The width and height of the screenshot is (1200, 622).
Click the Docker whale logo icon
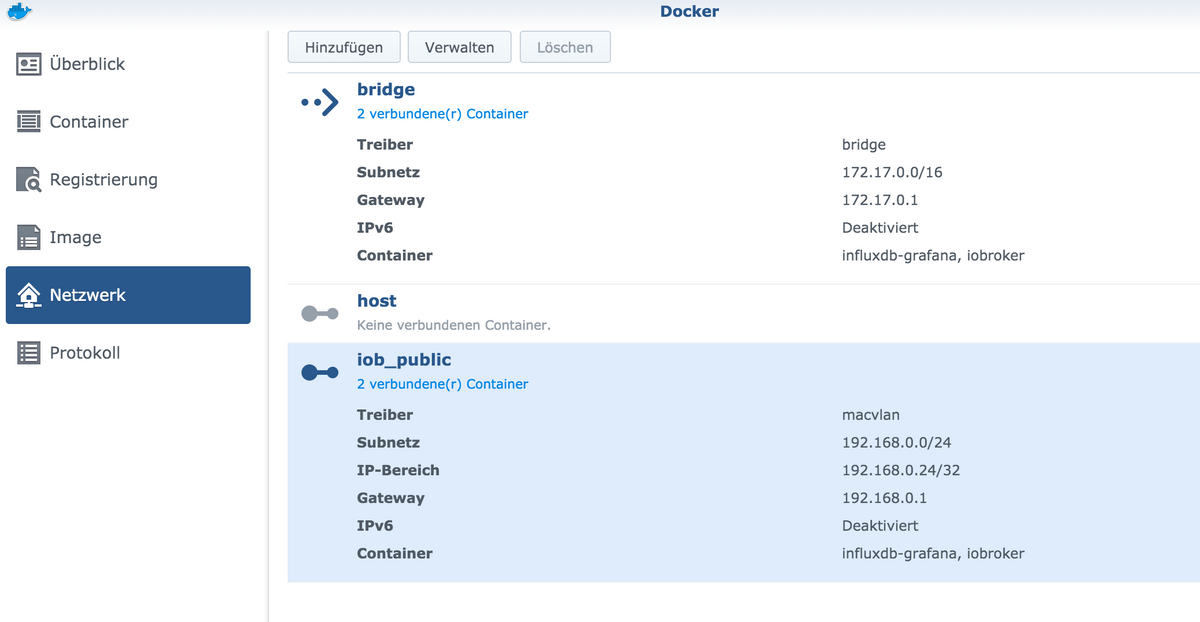pos(18,11)
